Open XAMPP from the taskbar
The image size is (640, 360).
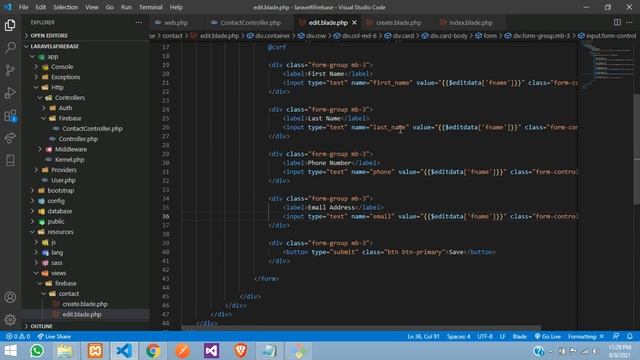coord(95,351)
